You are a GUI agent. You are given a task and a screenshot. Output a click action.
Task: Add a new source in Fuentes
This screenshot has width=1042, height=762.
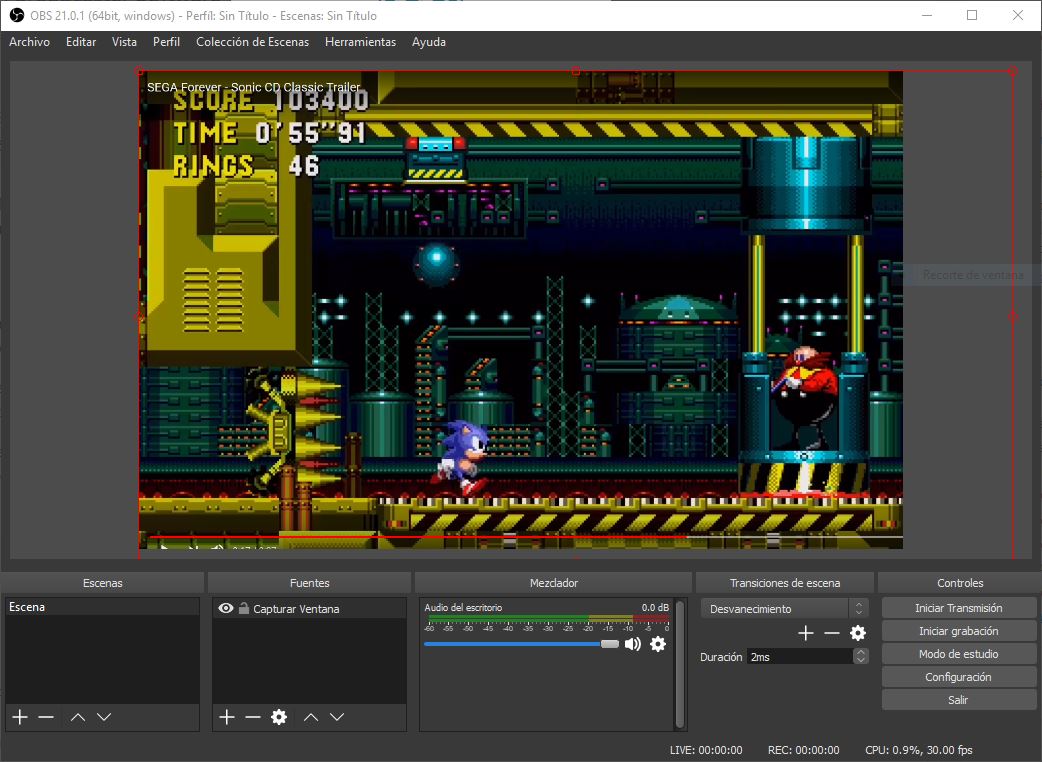click(x=227, y=717)
